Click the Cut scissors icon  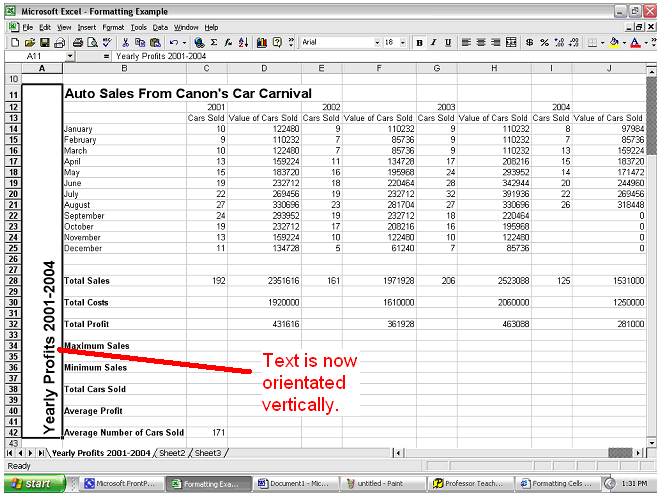pos(125,43)
